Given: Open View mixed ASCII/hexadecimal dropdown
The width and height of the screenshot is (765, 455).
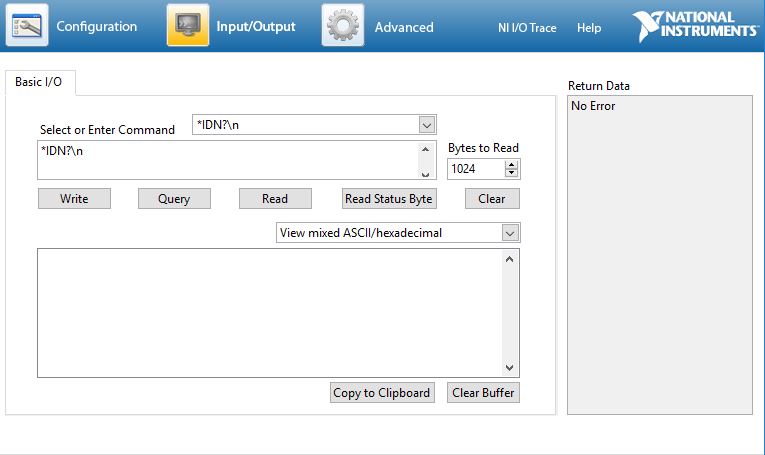Looking at the screenshot, I should click(398, 233).
